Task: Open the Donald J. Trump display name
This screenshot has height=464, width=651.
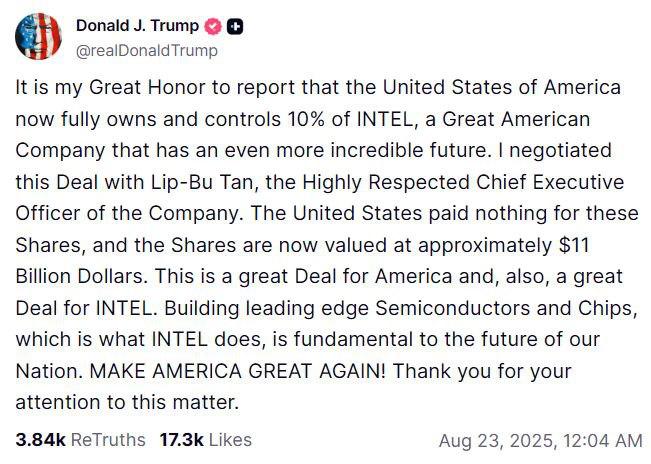Action: tap(137, 27)
